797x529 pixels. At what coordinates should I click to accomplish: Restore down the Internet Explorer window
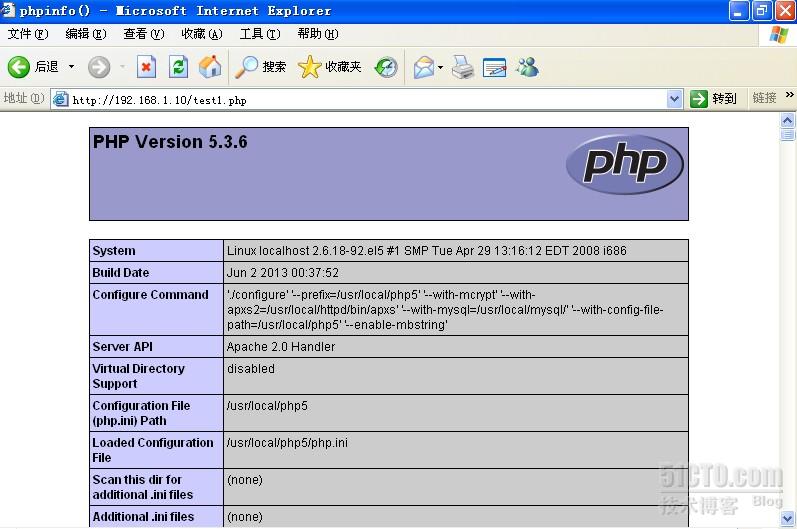[761, 11]
